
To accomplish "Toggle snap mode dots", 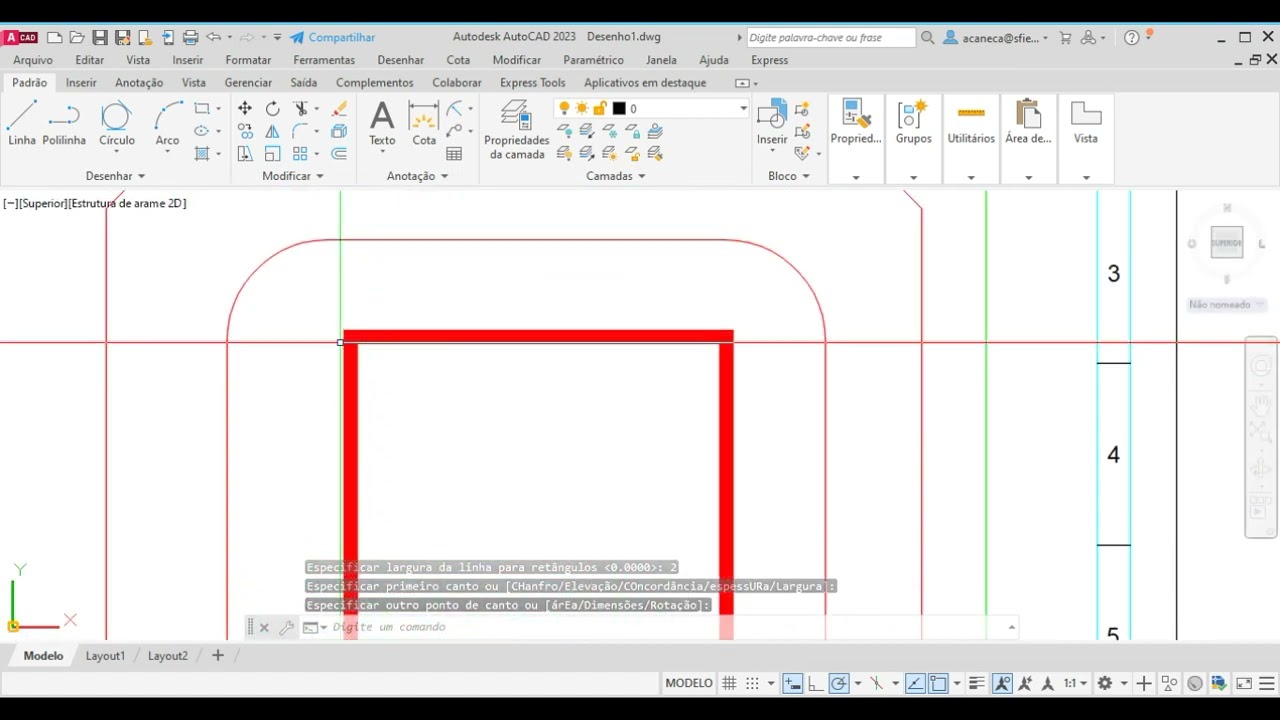I will click(x=752, y=683).
